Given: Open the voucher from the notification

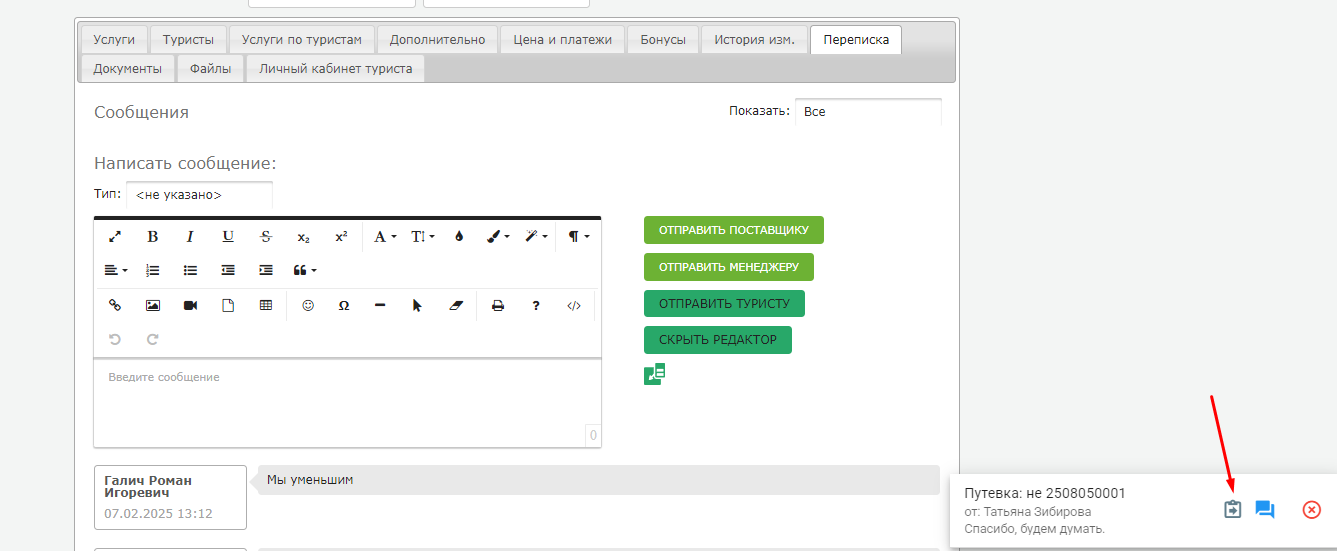Looking at the screenshot, I should 1233,510.
